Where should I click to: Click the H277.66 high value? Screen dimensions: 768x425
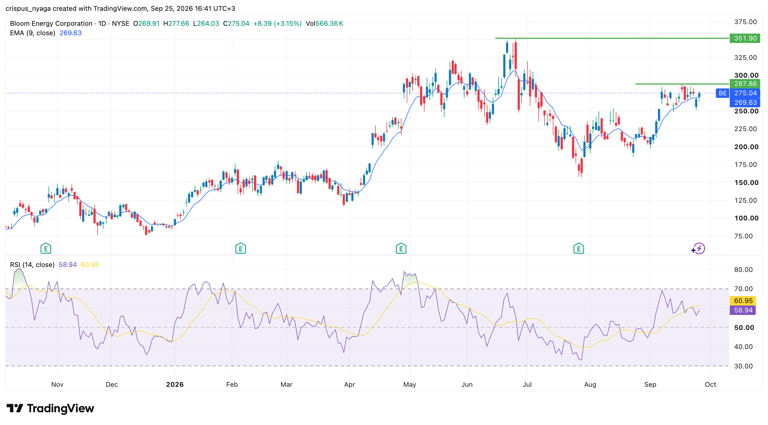click(176, 24)
